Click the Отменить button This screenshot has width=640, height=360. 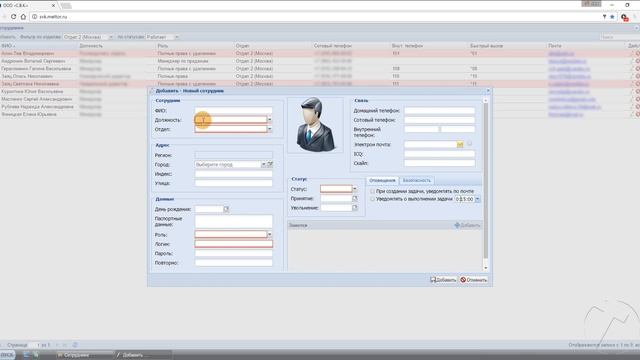(473, 280)
